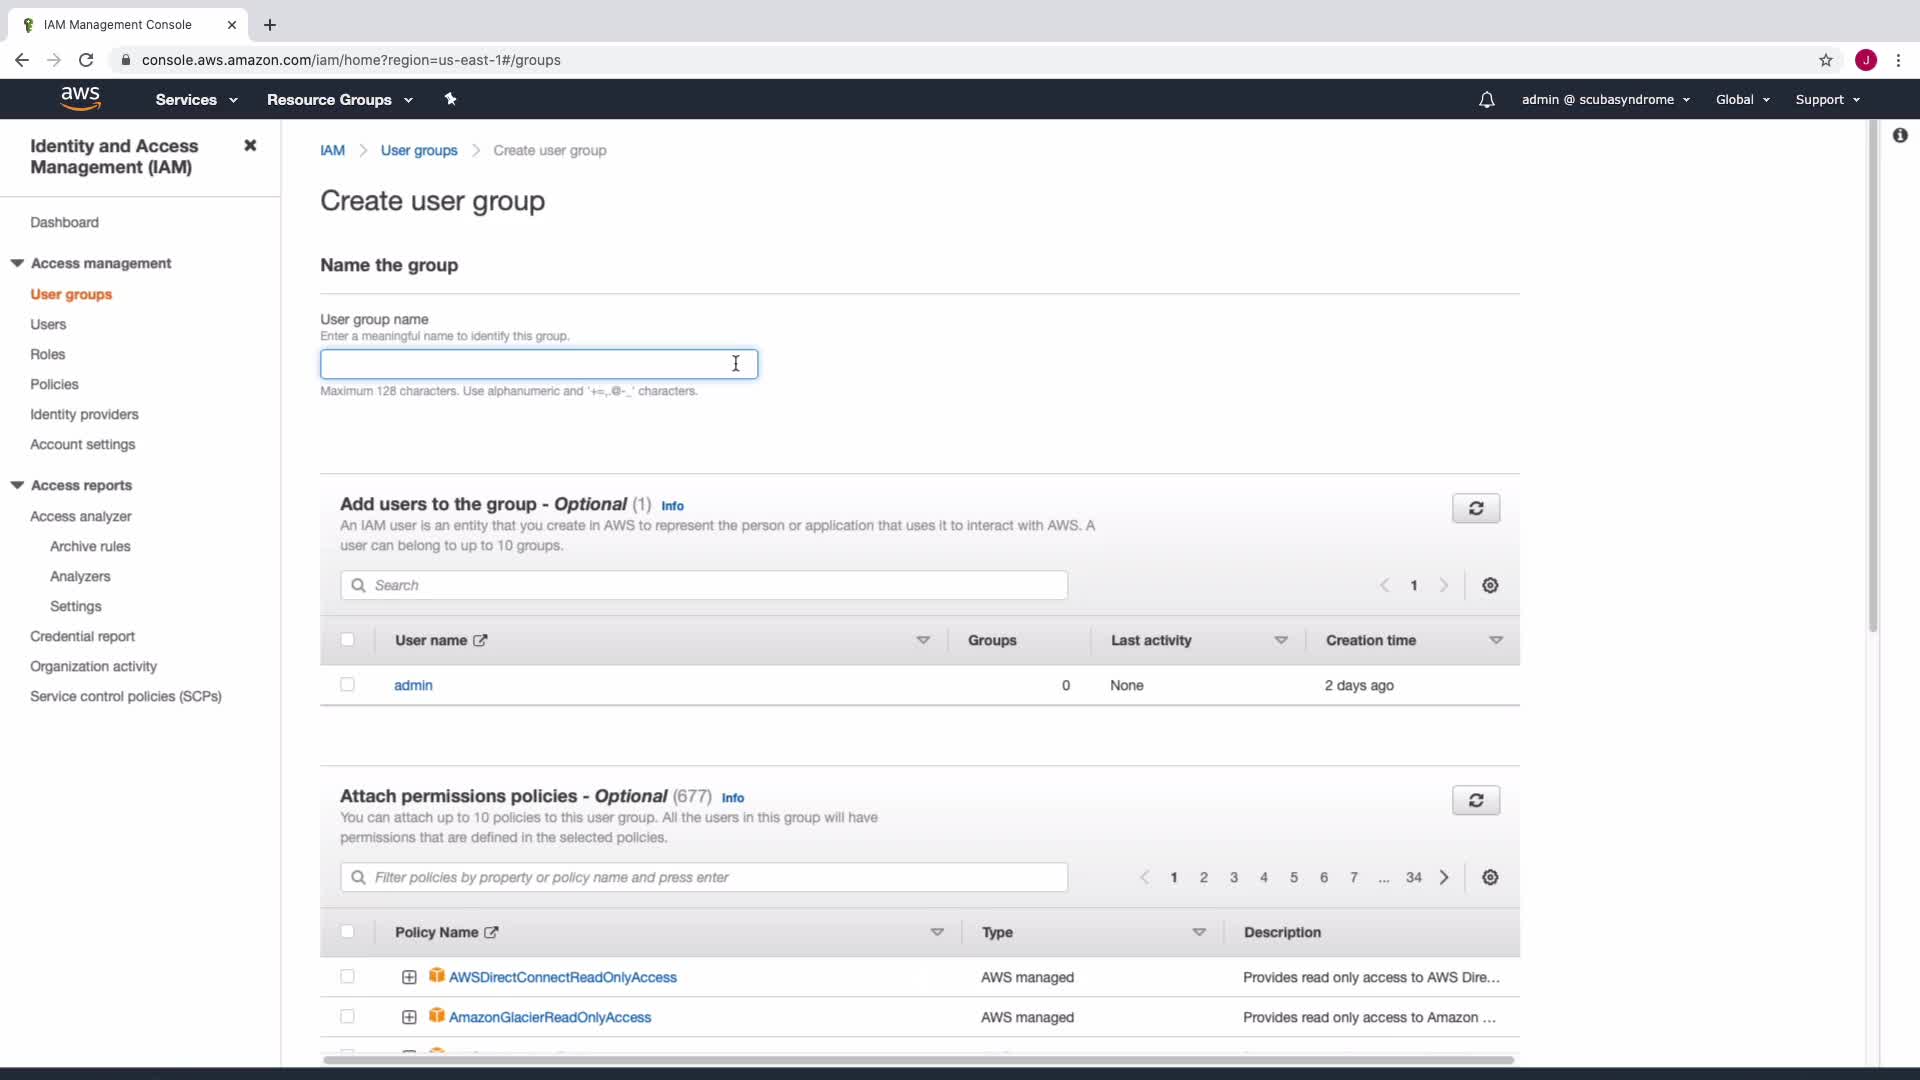Click the pin shortcut icon in AWS navbar
This screenshot has height=1080, width=1920.
(450, 99)
